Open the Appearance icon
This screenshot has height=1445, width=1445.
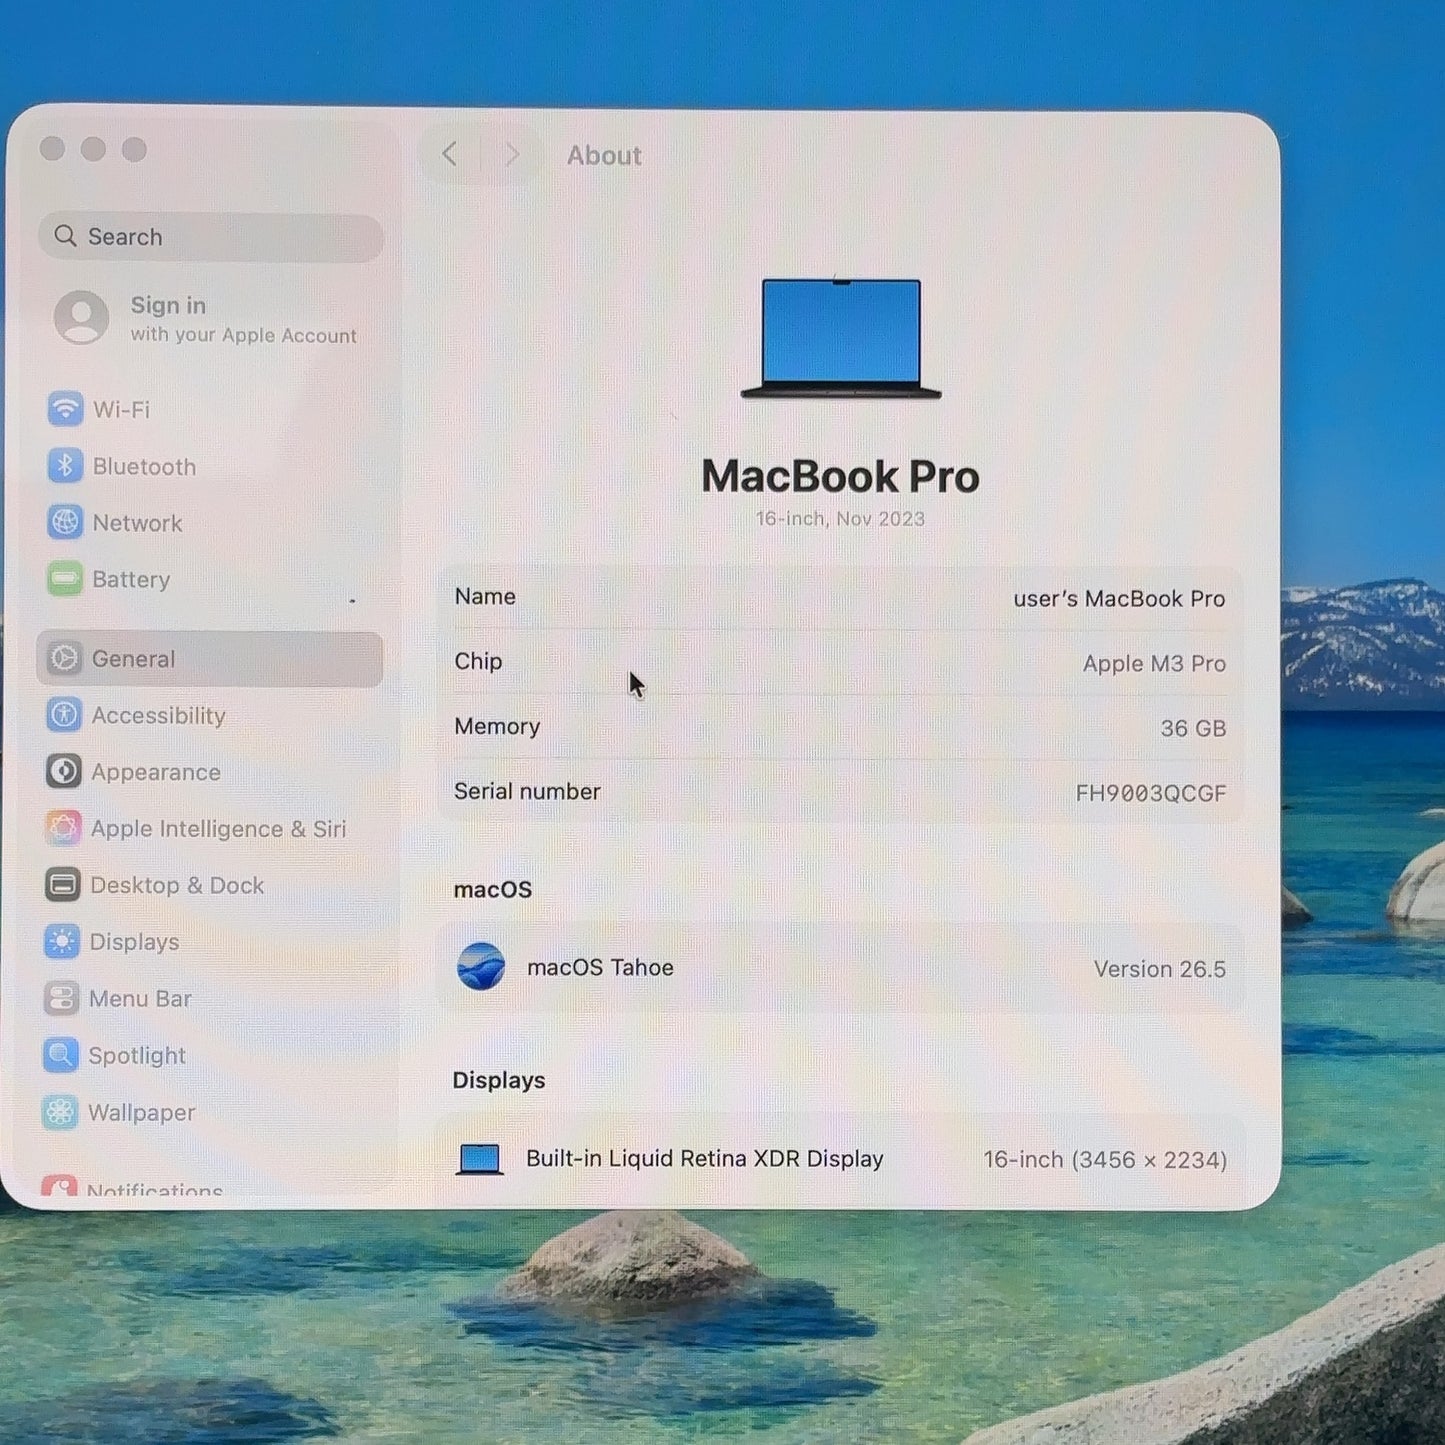pyautogui.click(x=63, y=771)
